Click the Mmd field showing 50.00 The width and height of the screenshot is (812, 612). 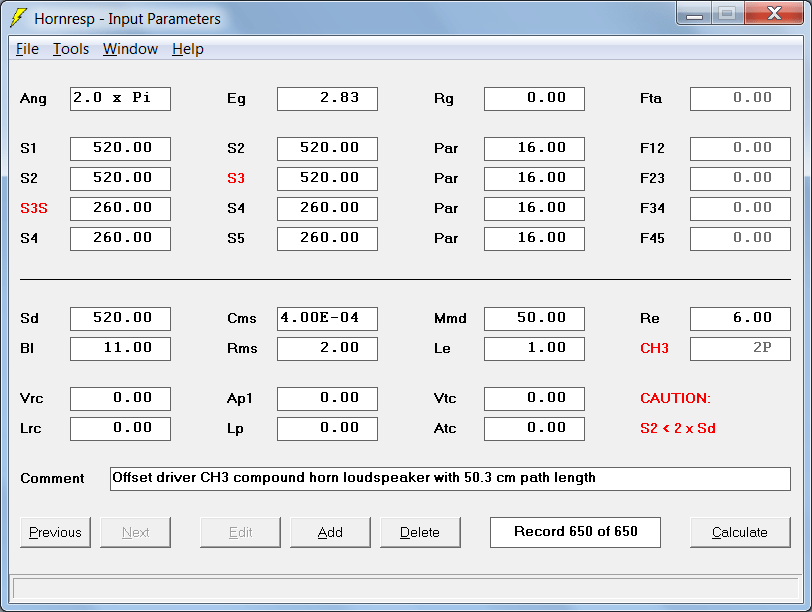tap(534, 318)
